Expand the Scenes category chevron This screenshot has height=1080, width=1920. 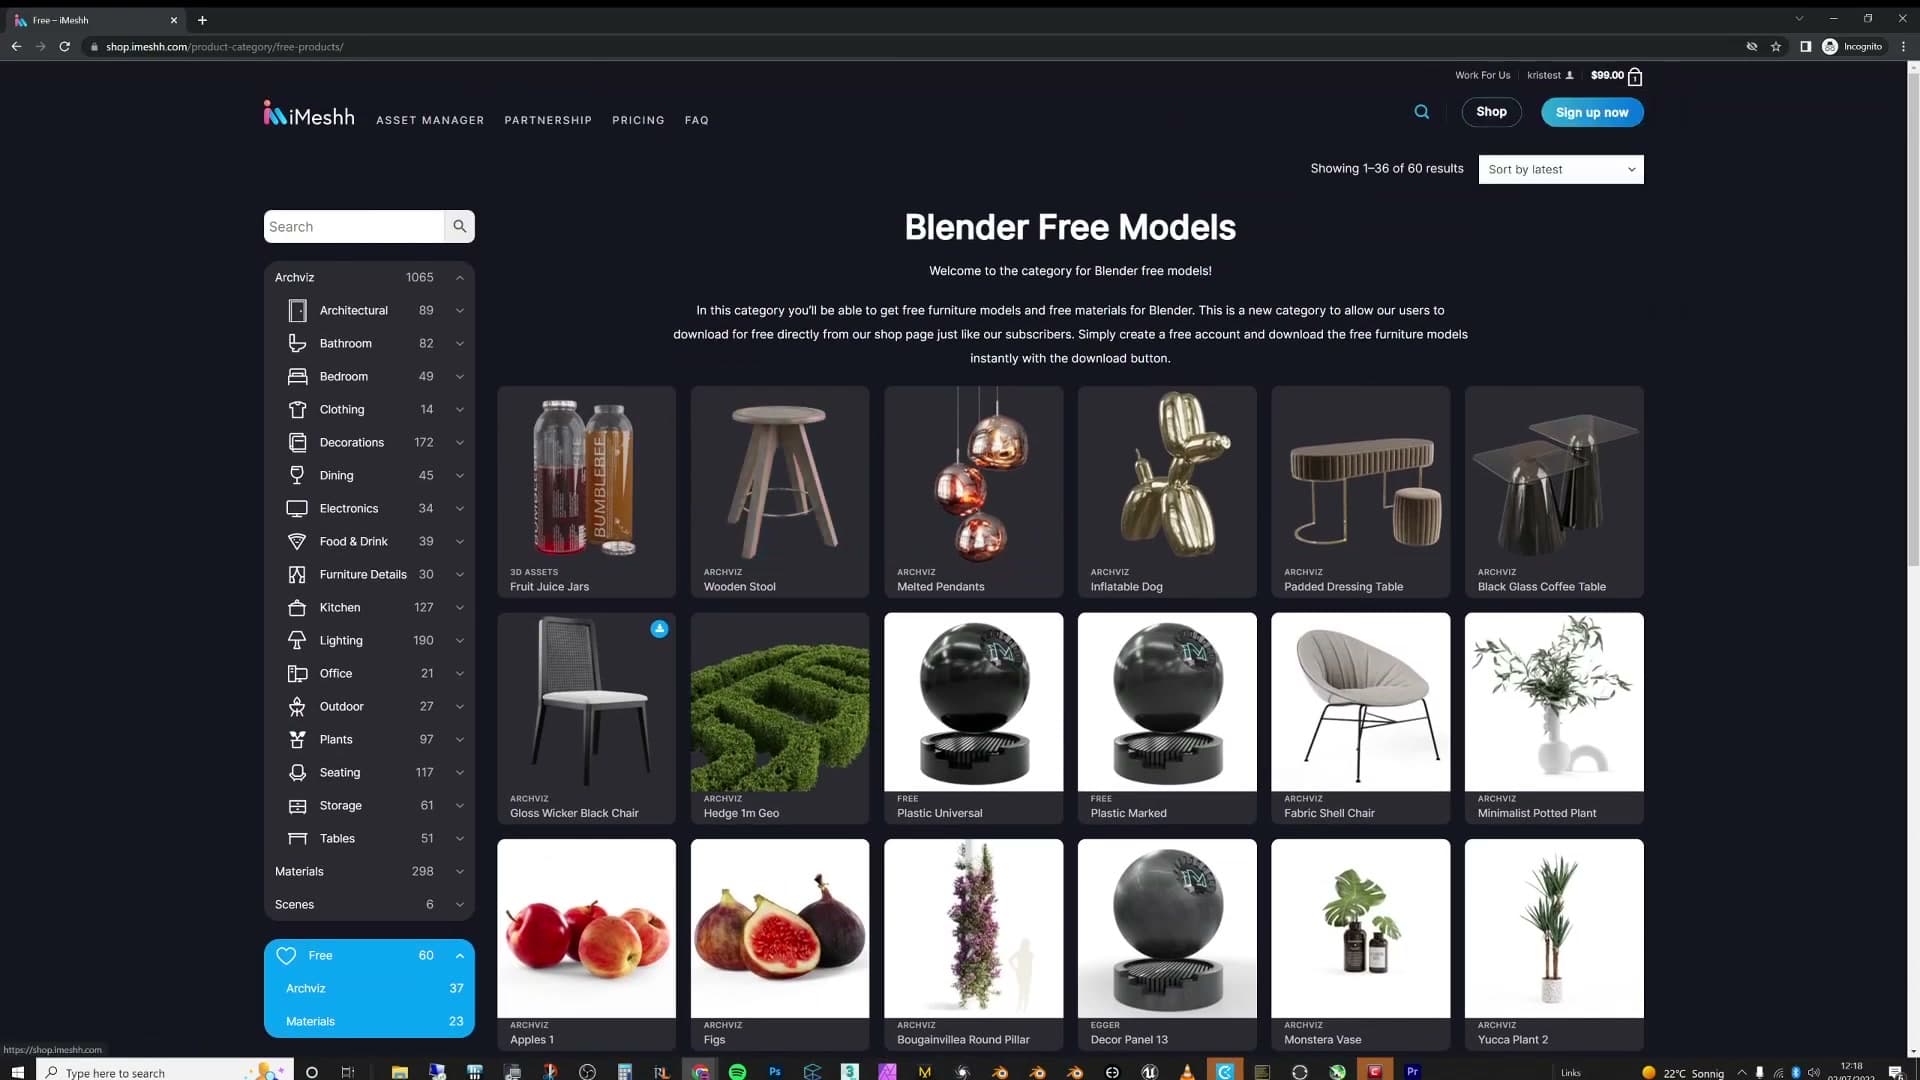click(459, 904)
